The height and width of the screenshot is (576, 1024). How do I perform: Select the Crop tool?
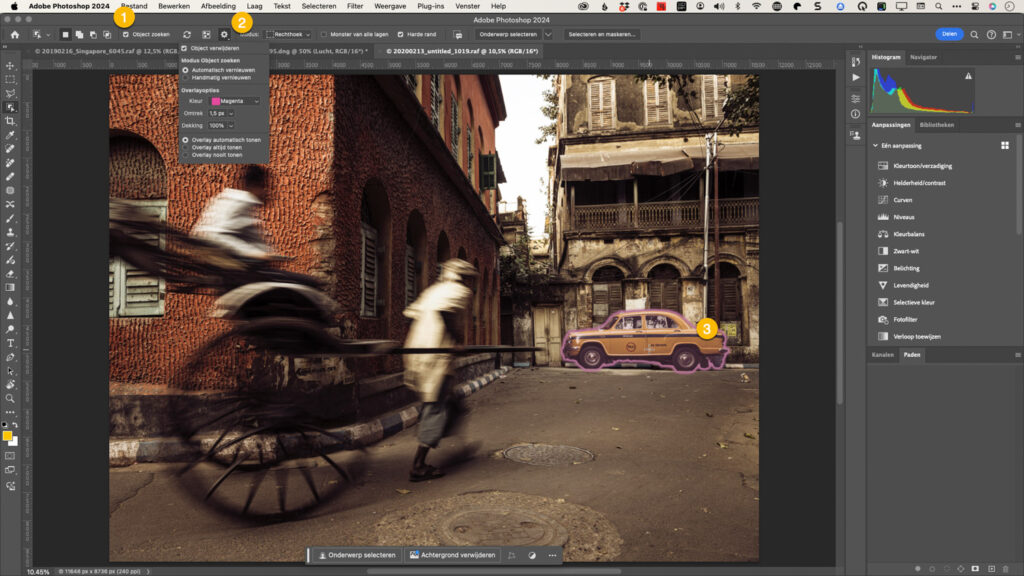pyautogui.click(x=10, y=121)
